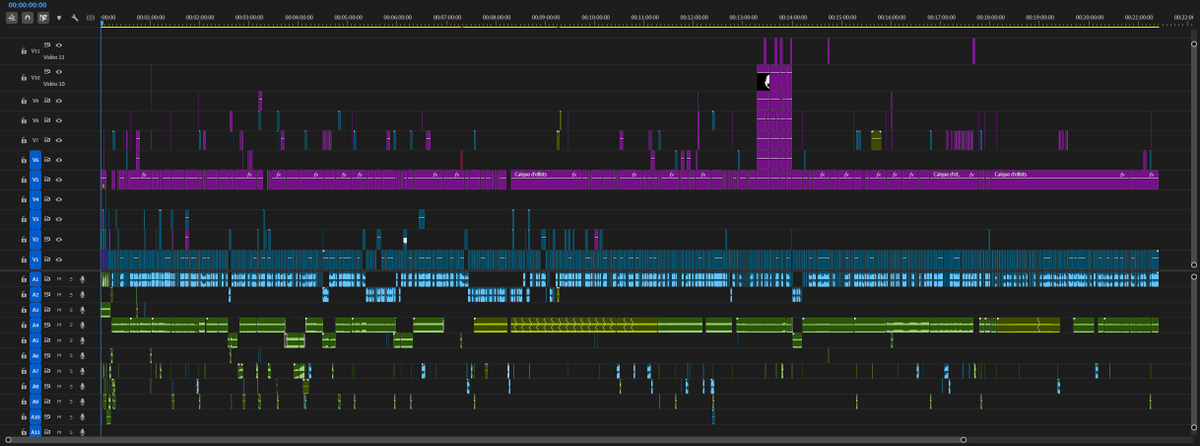
Task: Toggle sync lock on track A9
Action: pyautogui.click(x=47, y=401)
